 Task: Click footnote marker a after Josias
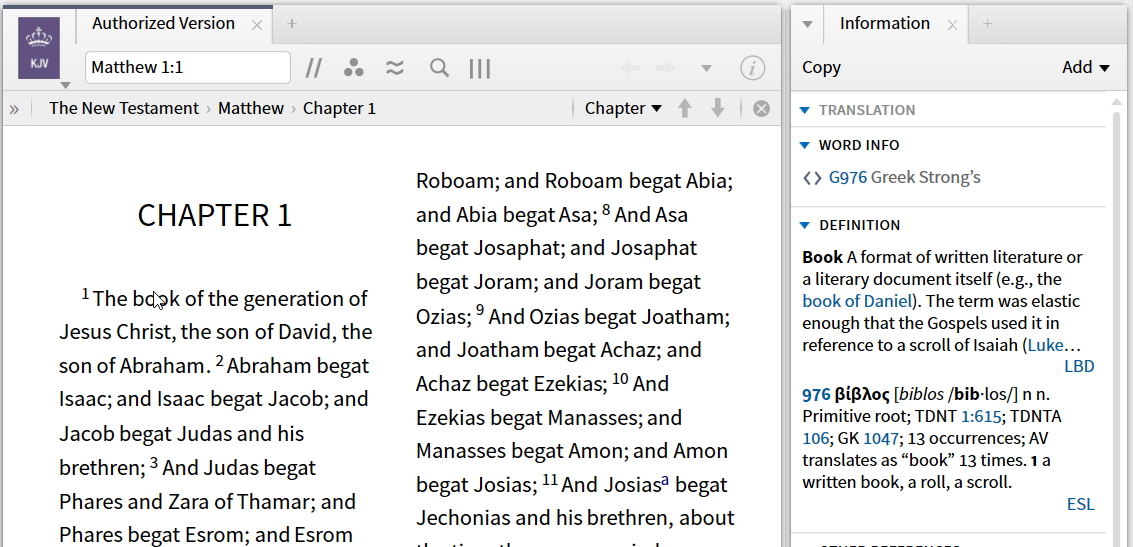tap(665, 482)
